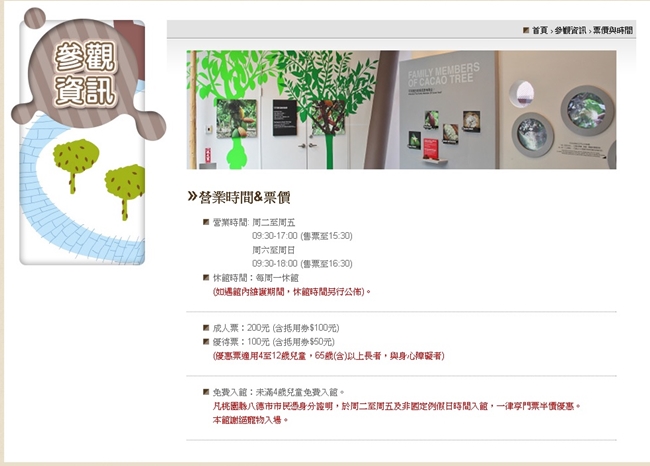
Task: Click the red 休館時間另行公佈 notice text
Action: point(291,292)
